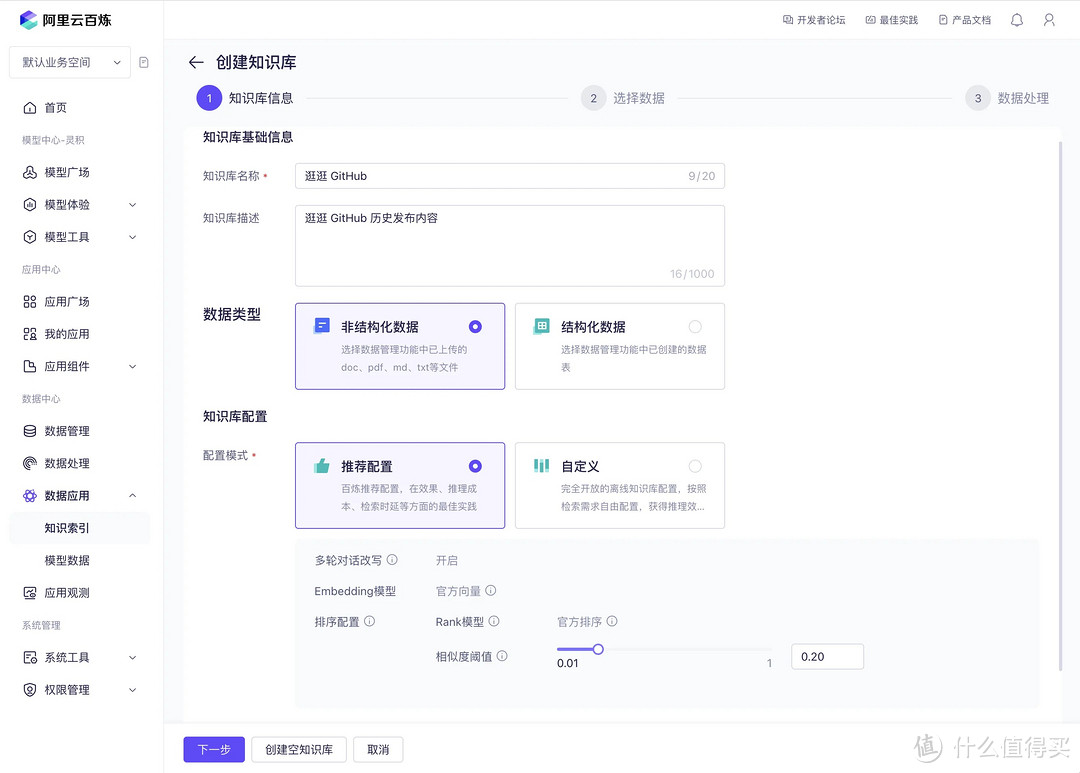Click the 创建空知识库 button

pyautogui.click(x=298, y=749)
